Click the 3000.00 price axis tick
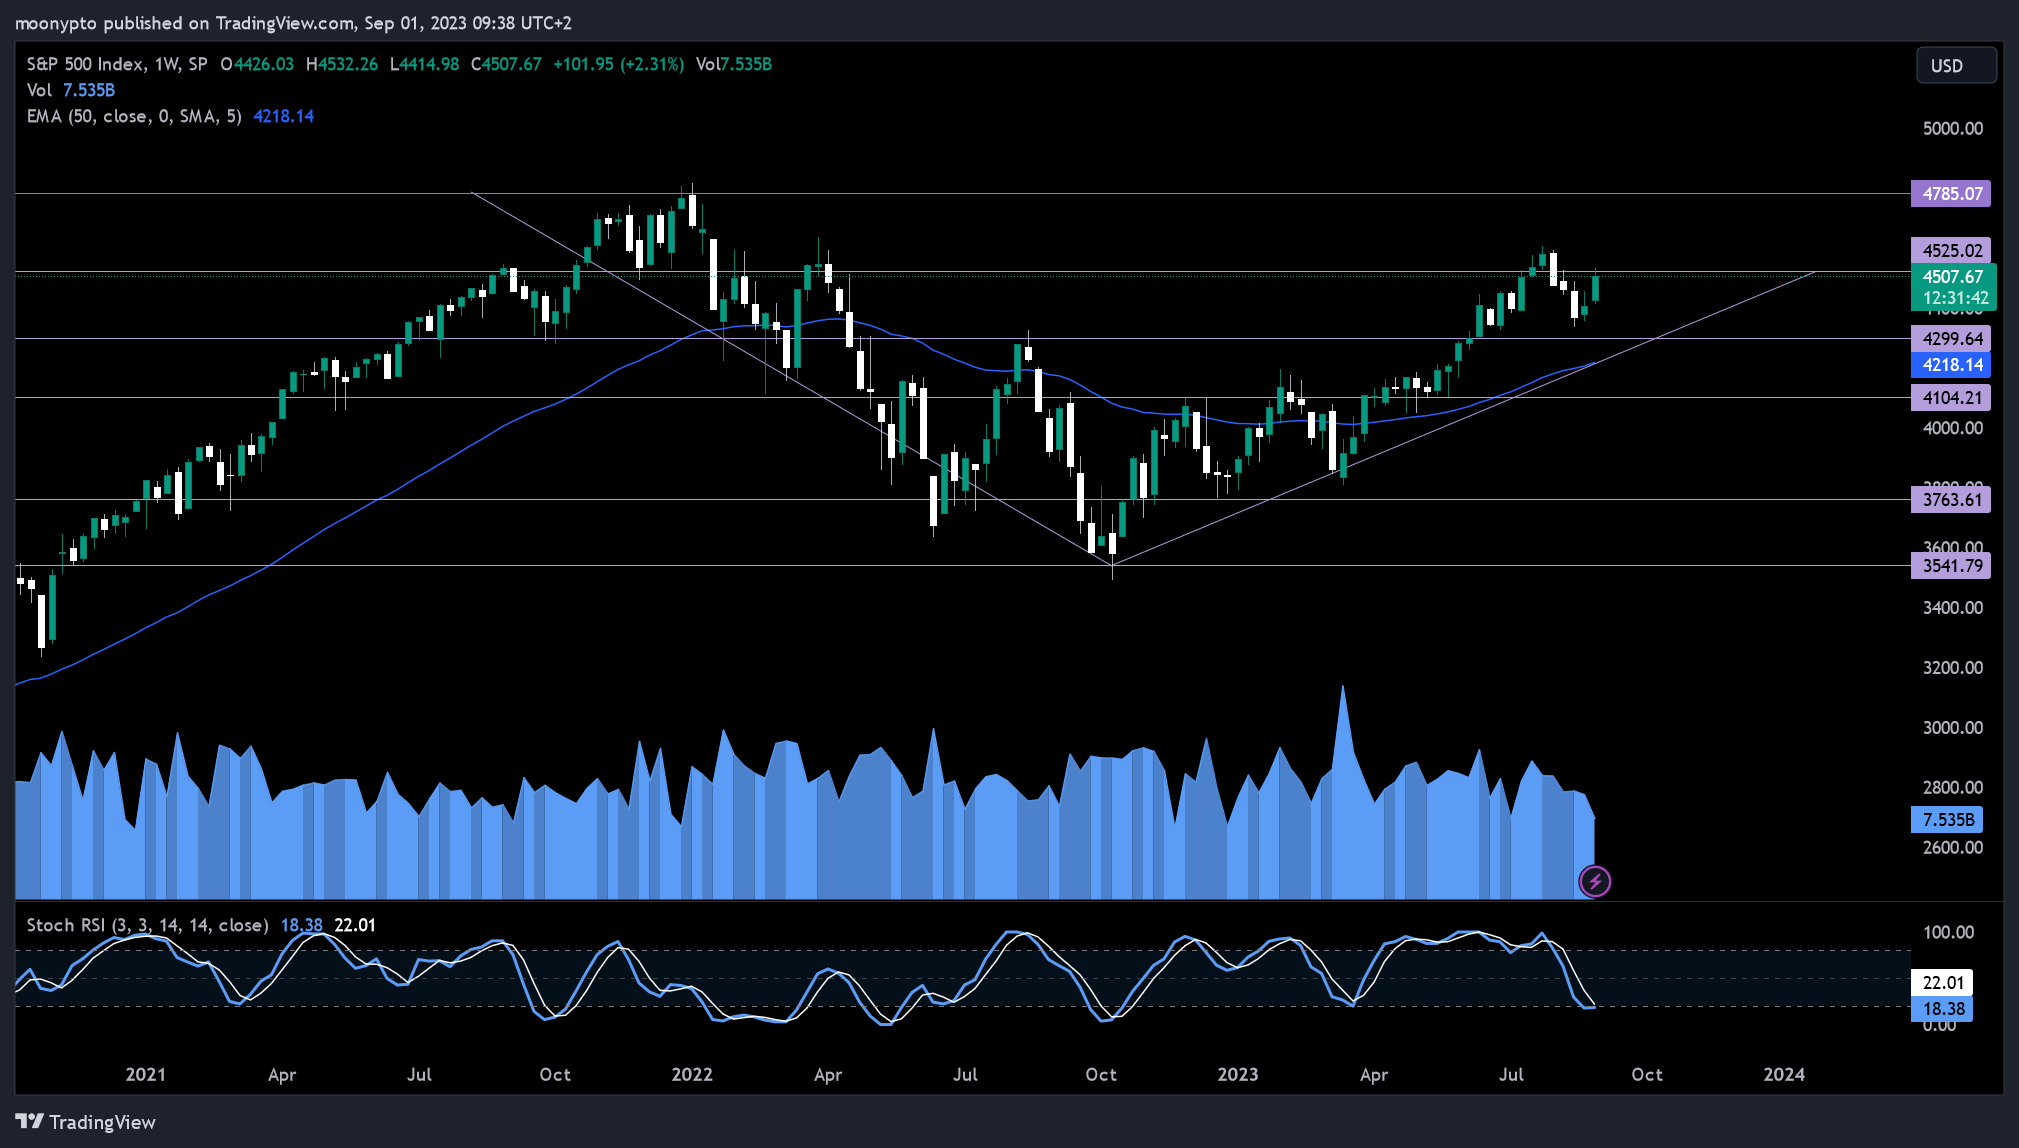2019x1148 pixels. 1952,728
